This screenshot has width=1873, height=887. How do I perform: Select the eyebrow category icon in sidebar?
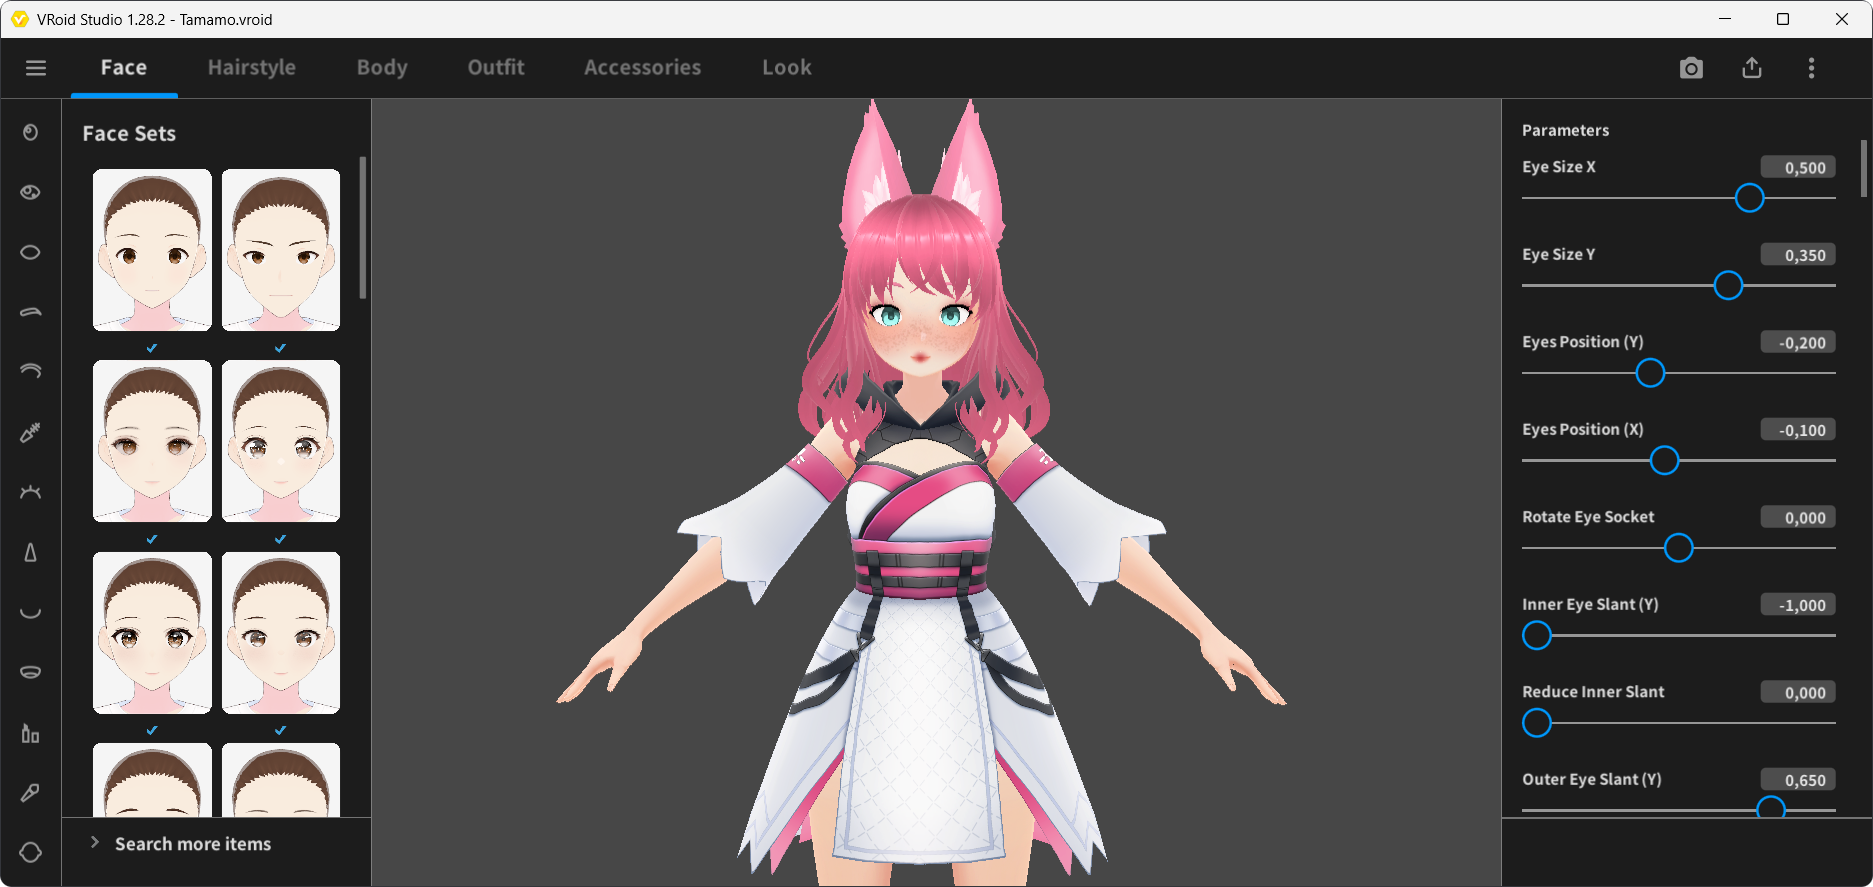tap(31, 312)
